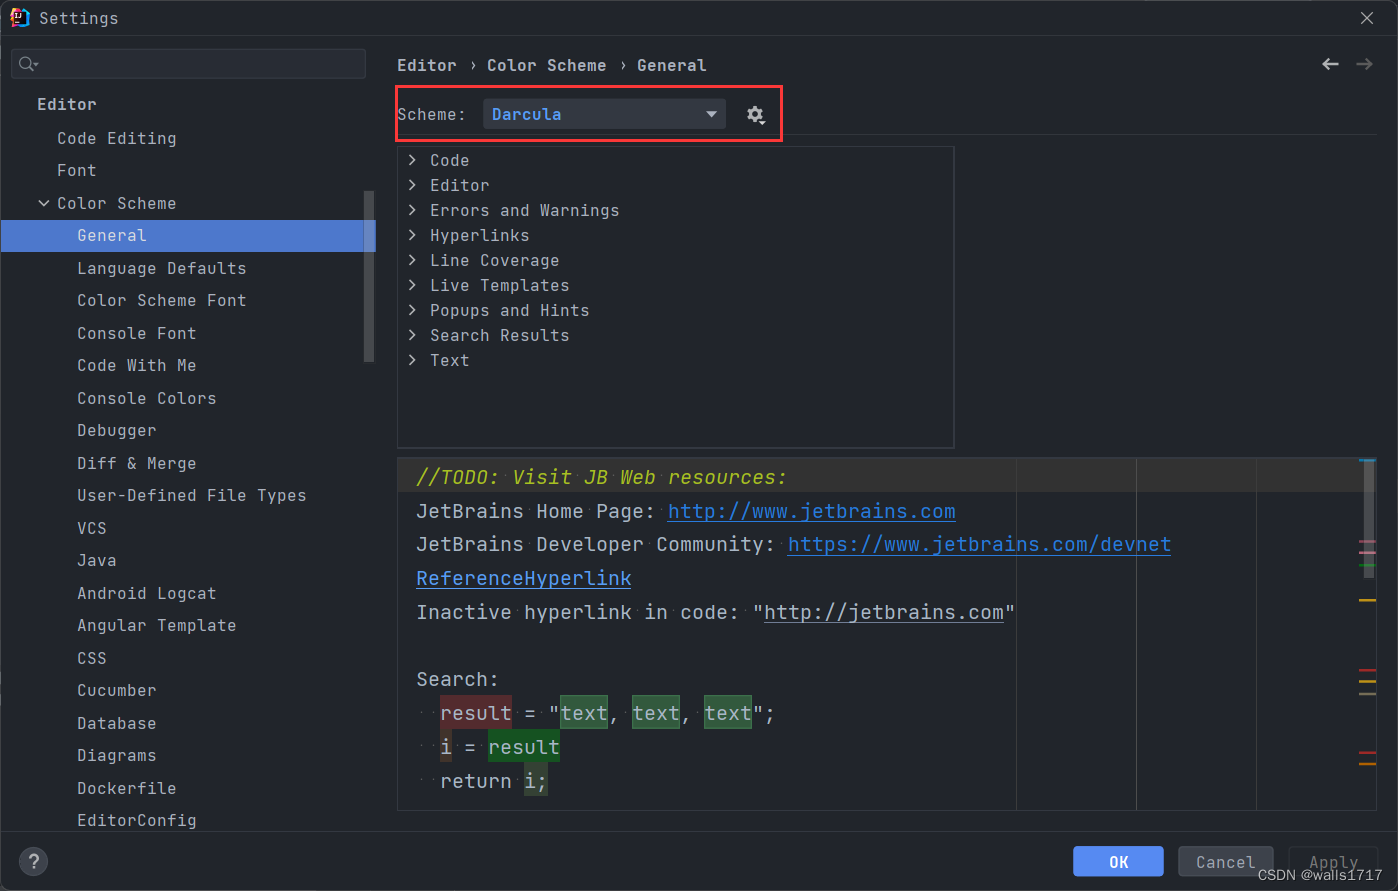Open help via question mark button
Screen dimensions: 1398x891
click(33, 861)
